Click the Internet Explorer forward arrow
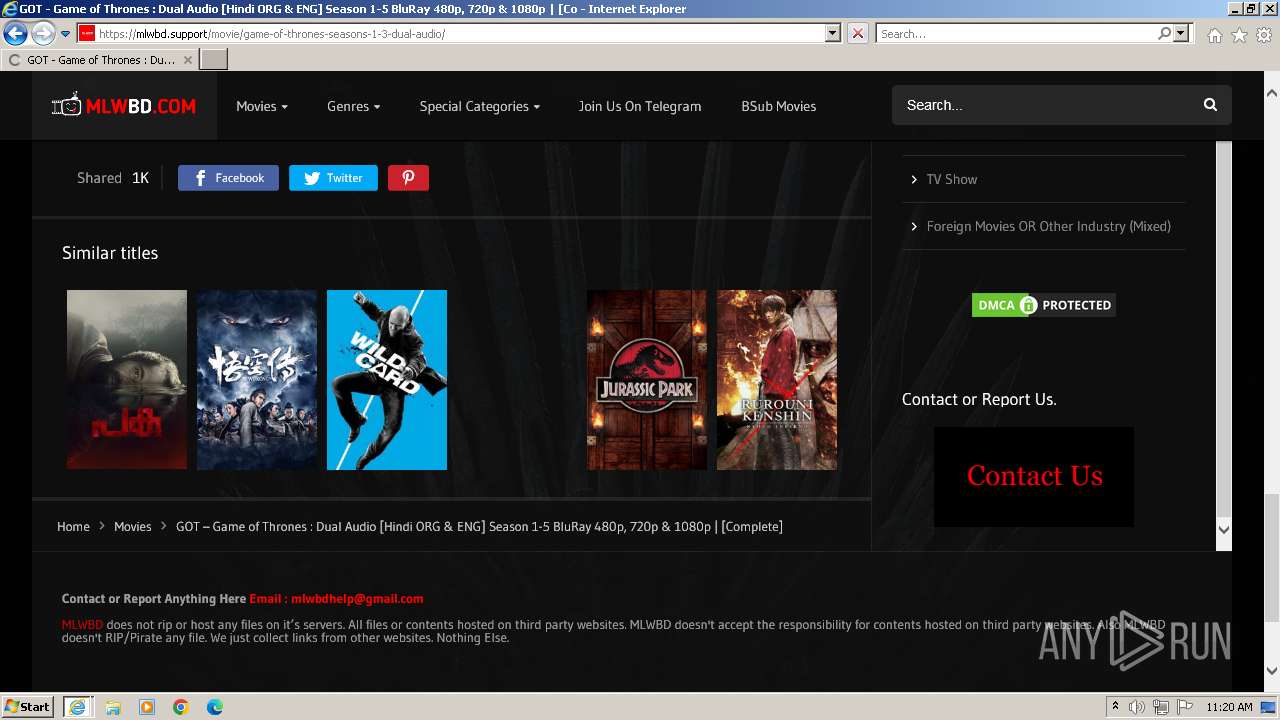This screenshot has width=1280, height=720. pyautogui.click(x=43, y=34)
